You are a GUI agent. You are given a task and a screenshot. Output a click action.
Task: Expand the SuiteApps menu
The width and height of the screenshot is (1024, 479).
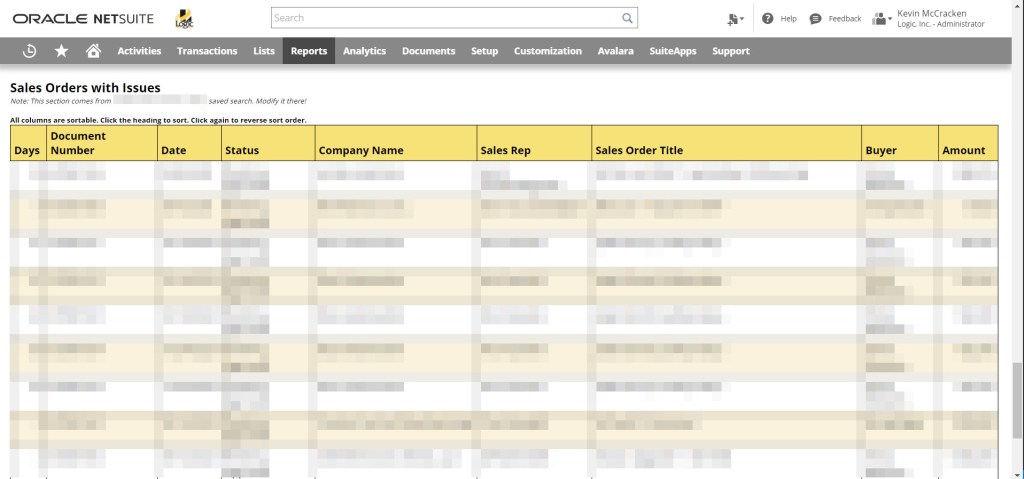[x=672, y=51]
